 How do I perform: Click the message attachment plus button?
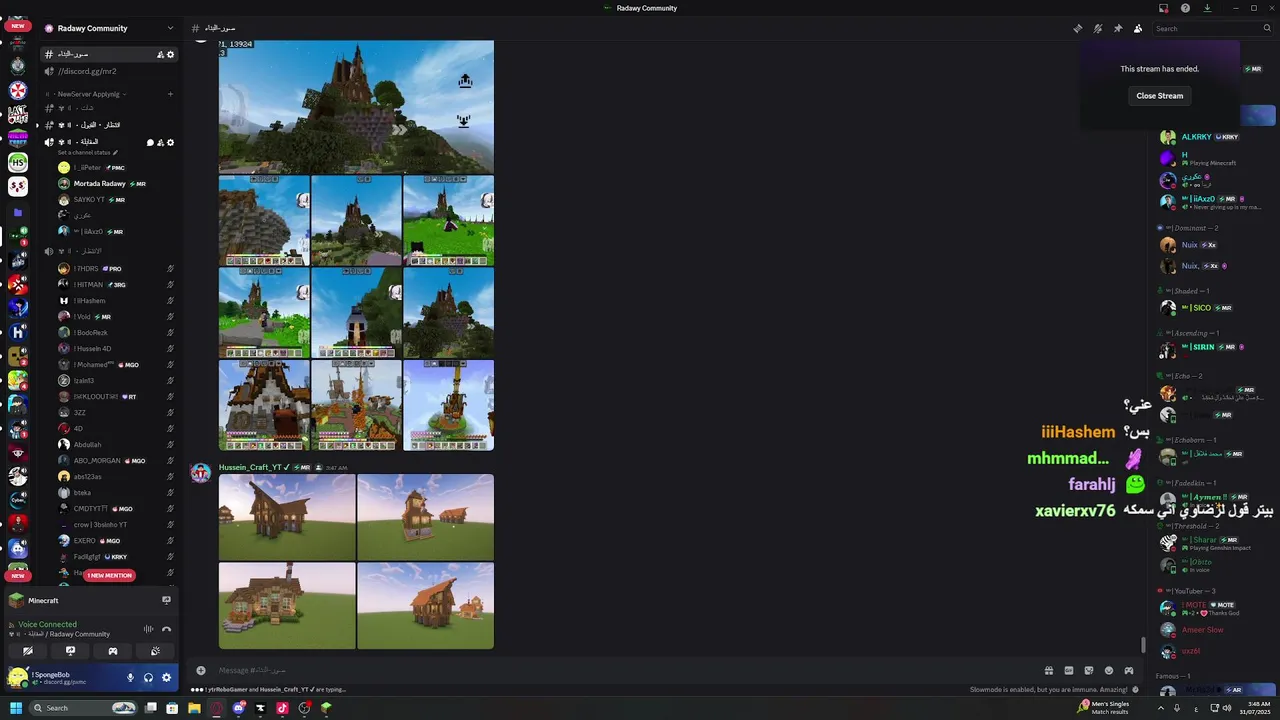click(x=200, y=670)
